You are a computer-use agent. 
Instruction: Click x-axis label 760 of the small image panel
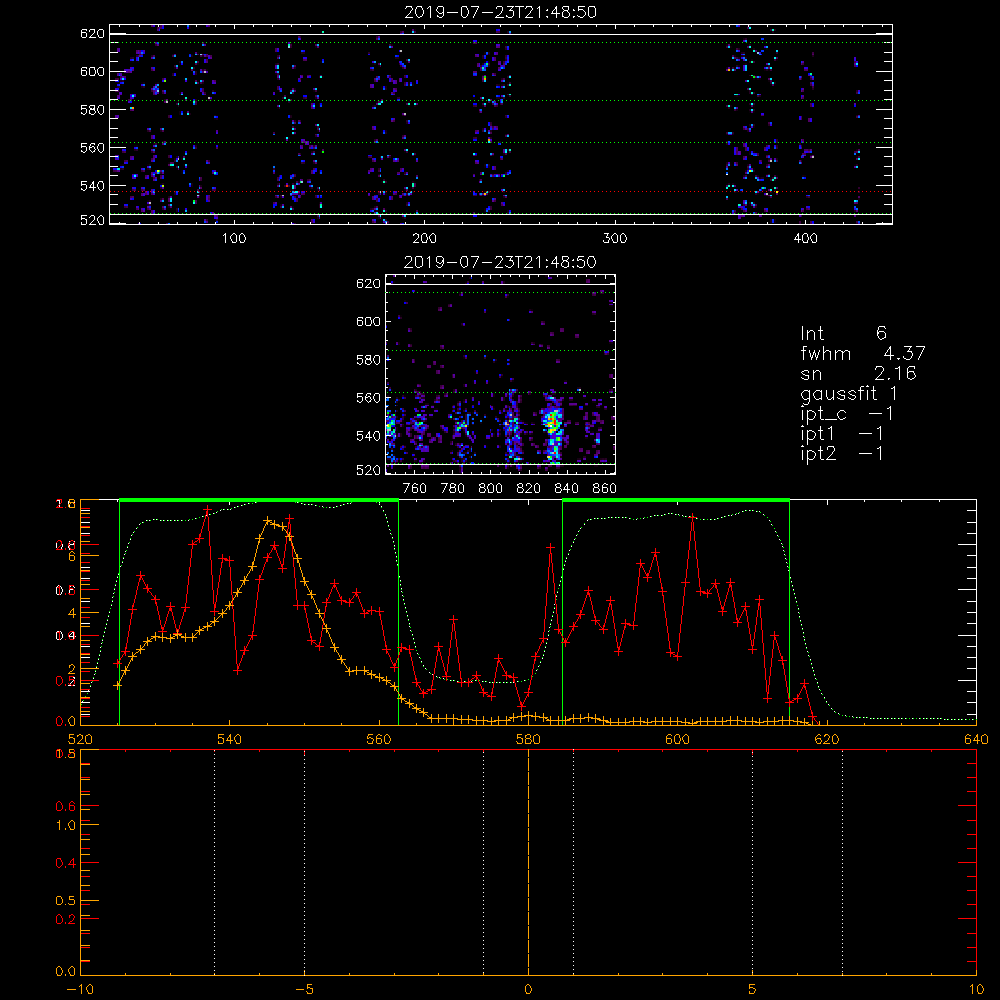pos(415,489)
